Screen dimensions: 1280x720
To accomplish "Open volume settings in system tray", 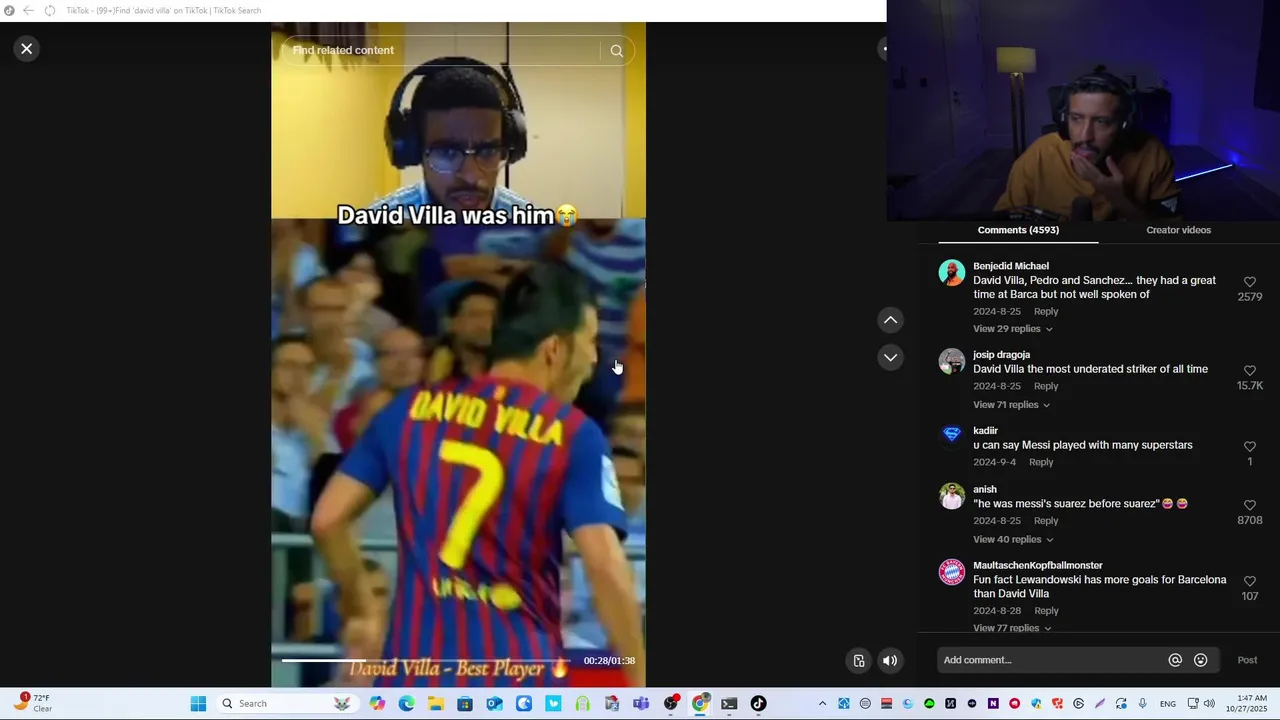I will [x=1209, y=704].
